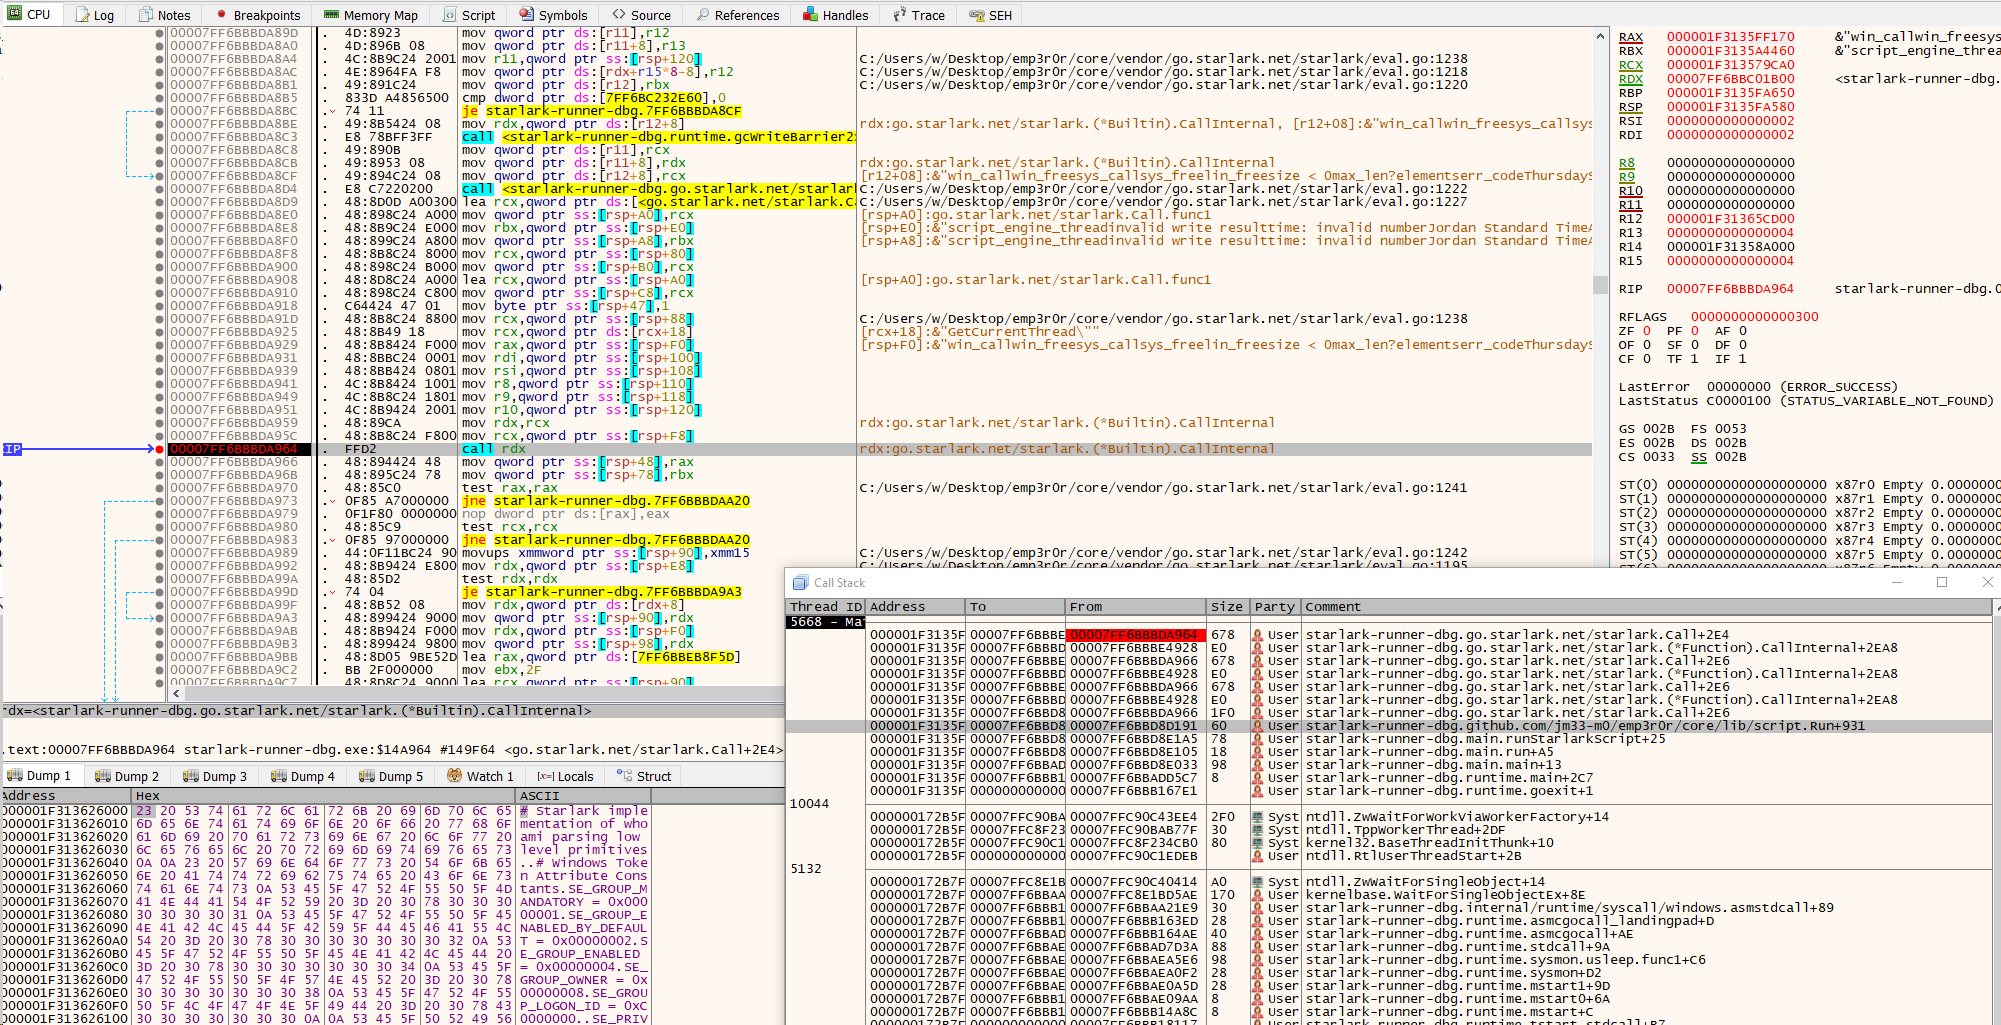The image size is (2001, 1025).
Task: Click system party icon on ZwWaitForWorkViaWorkerFactory row
Action: pyautogui.click(x=1258, y=817)
